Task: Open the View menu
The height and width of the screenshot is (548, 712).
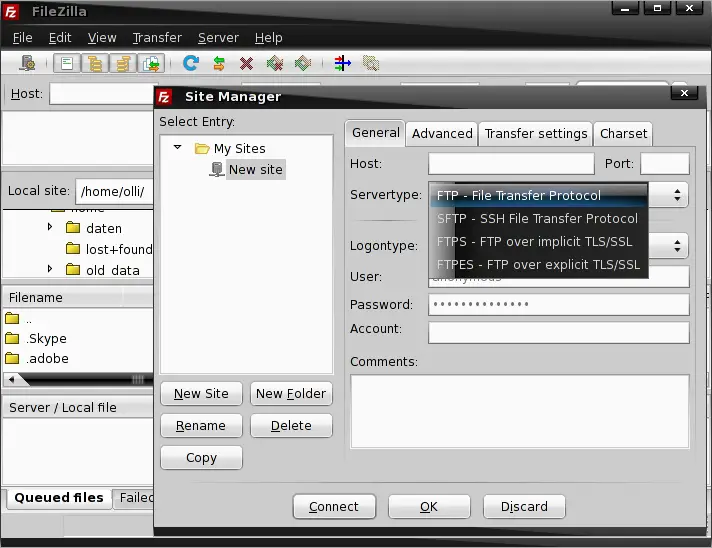Action: [x=102, y=38]
